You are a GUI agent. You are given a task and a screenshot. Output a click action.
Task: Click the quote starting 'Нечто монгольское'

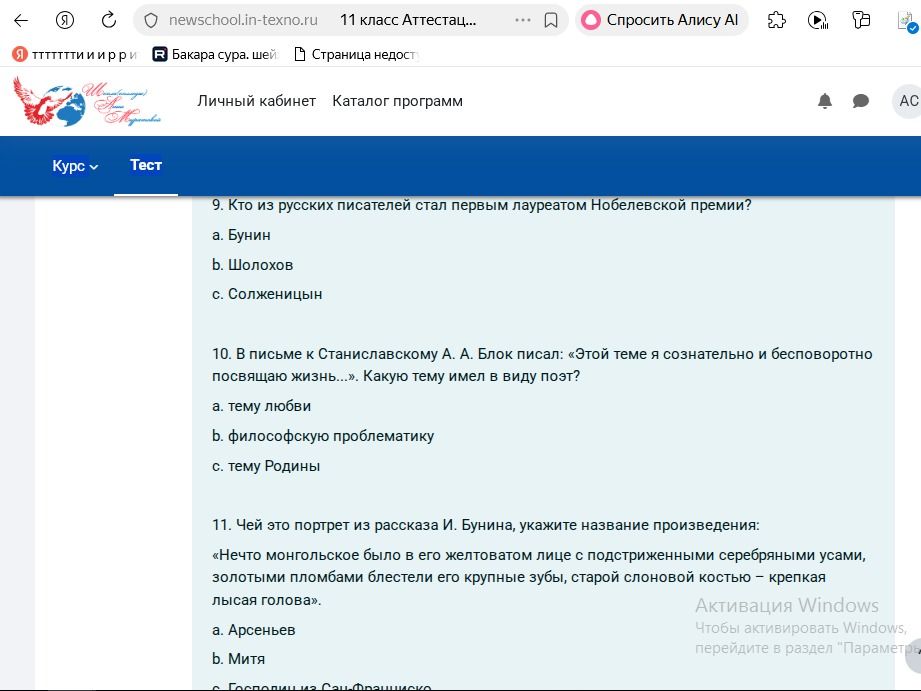point(539,578)
